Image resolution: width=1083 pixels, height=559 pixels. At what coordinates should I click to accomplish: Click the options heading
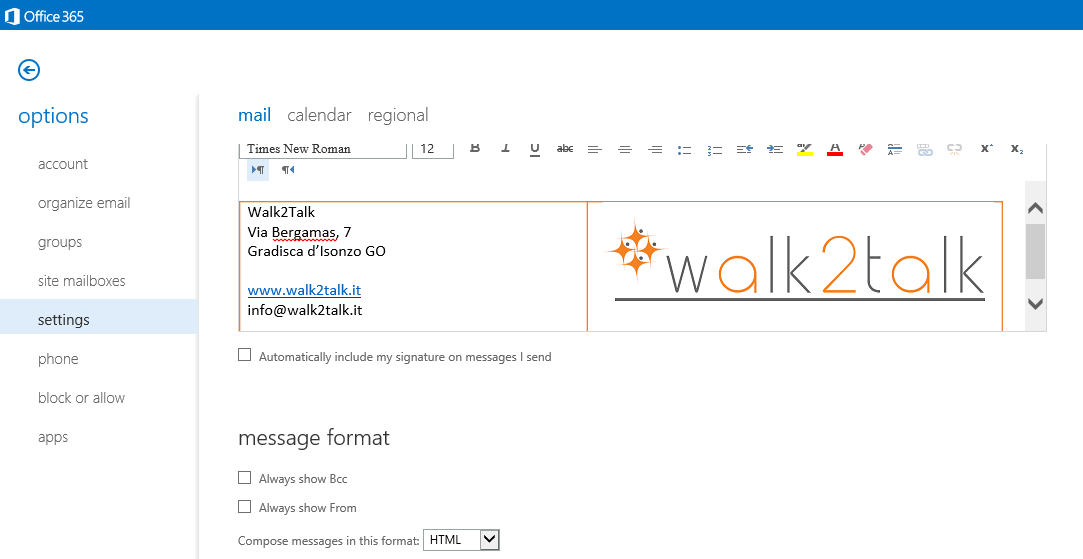click(53, 116)
